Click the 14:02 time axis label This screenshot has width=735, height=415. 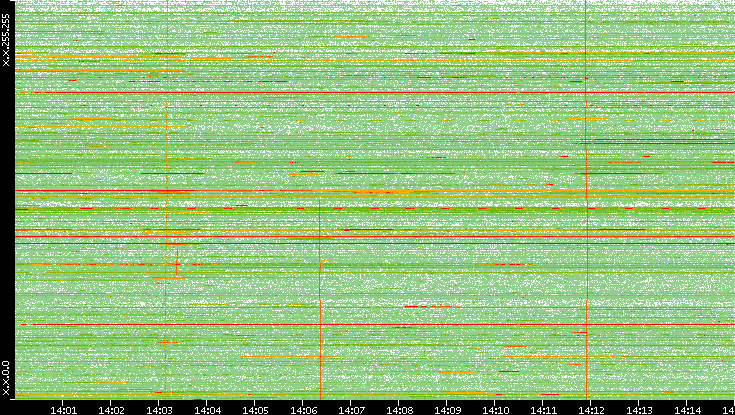click(111, 410)
